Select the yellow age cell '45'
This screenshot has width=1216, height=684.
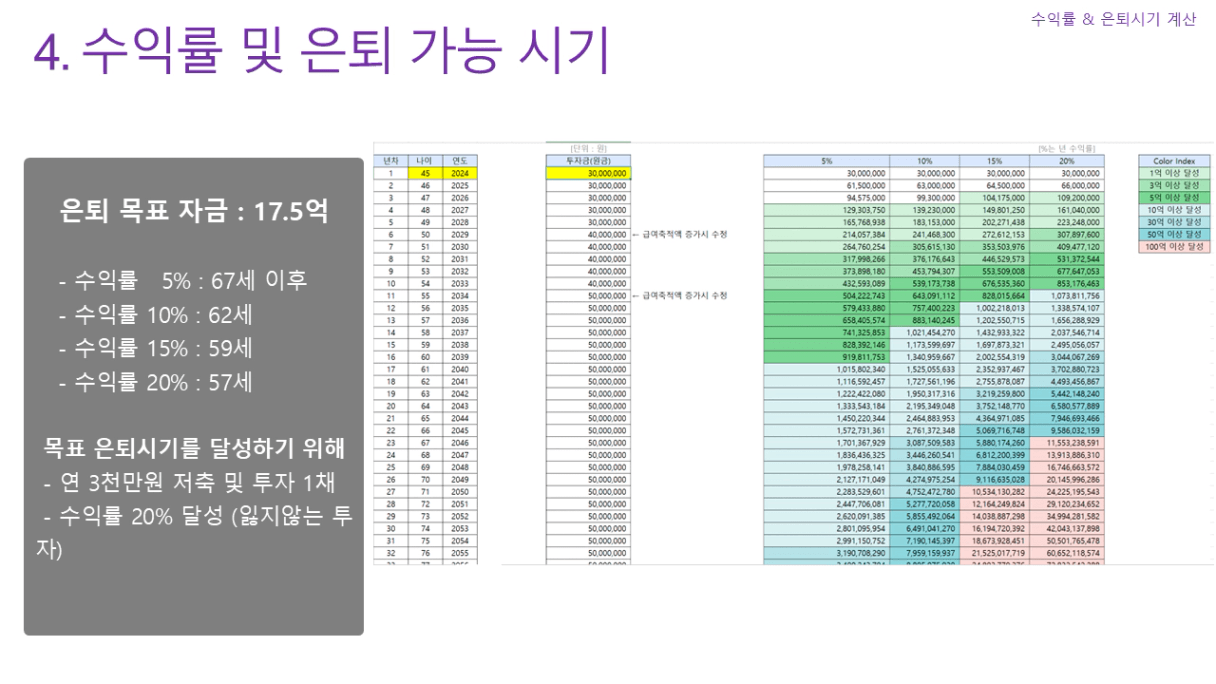[423, 173]
